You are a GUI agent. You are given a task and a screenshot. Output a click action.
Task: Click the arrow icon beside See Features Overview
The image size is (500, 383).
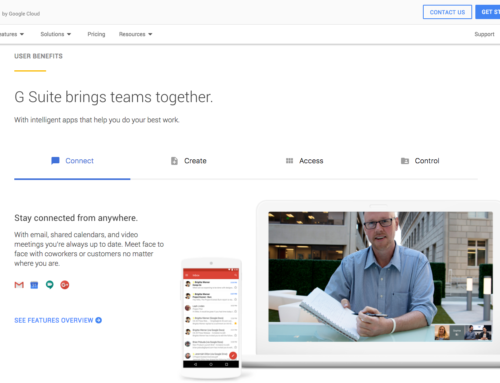coord(99,320)
